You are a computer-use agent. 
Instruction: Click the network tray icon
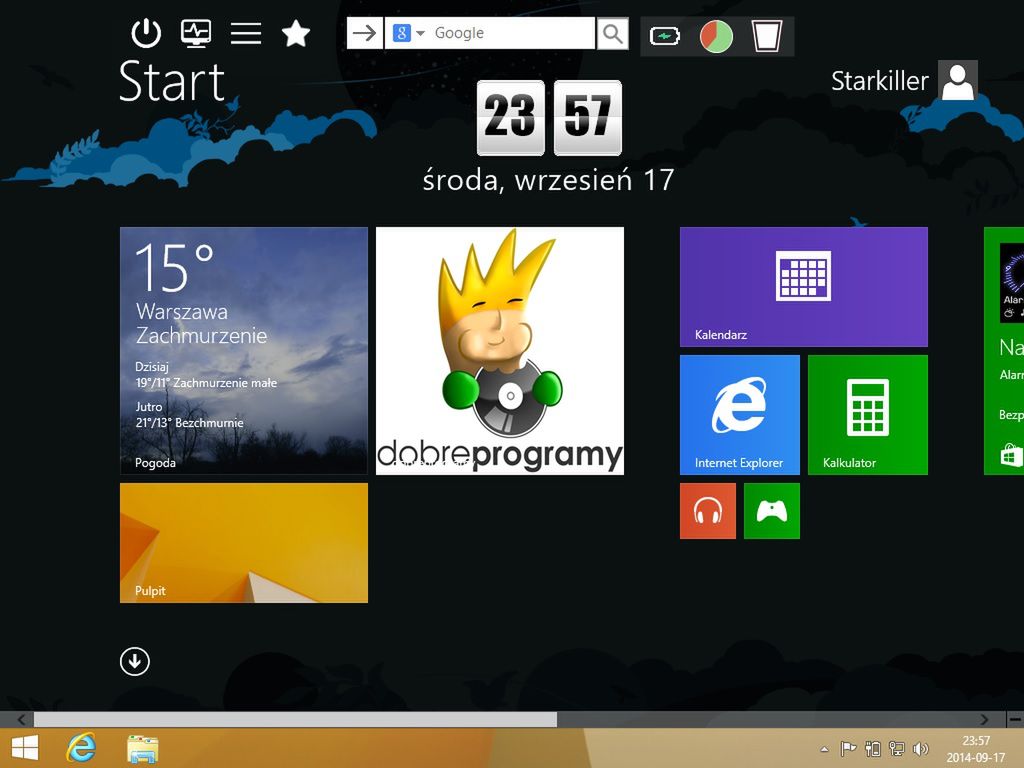point(897,749)
